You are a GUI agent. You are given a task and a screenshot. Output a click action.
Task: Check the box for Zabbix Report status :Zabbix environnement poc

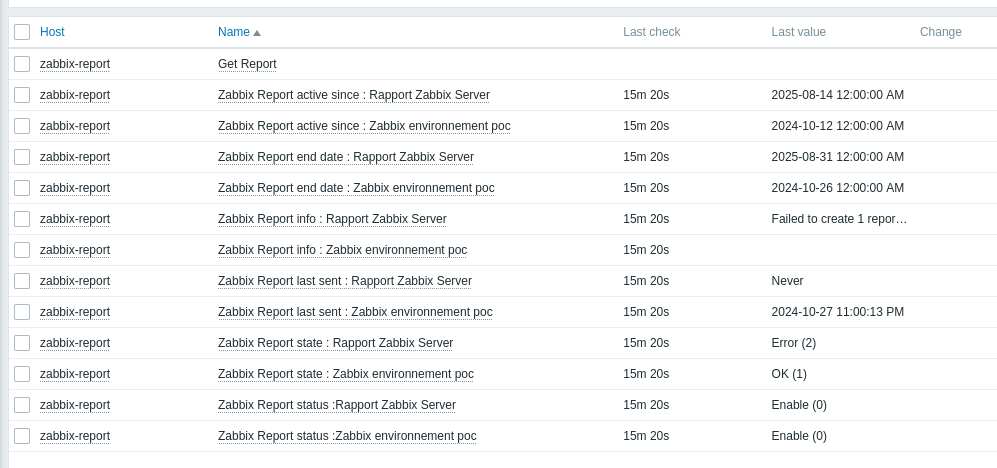click(x=22, y=436)
